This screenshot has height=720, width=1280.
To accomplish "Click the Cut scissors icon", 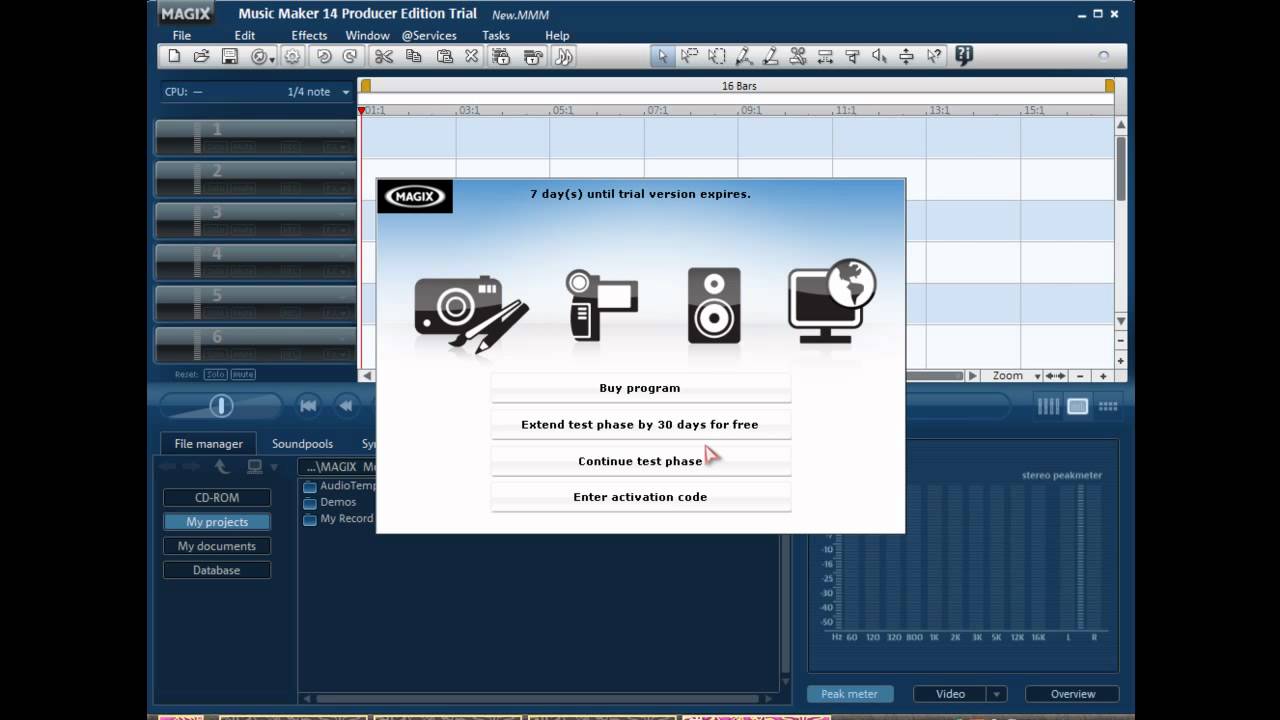I will point(384,57).
